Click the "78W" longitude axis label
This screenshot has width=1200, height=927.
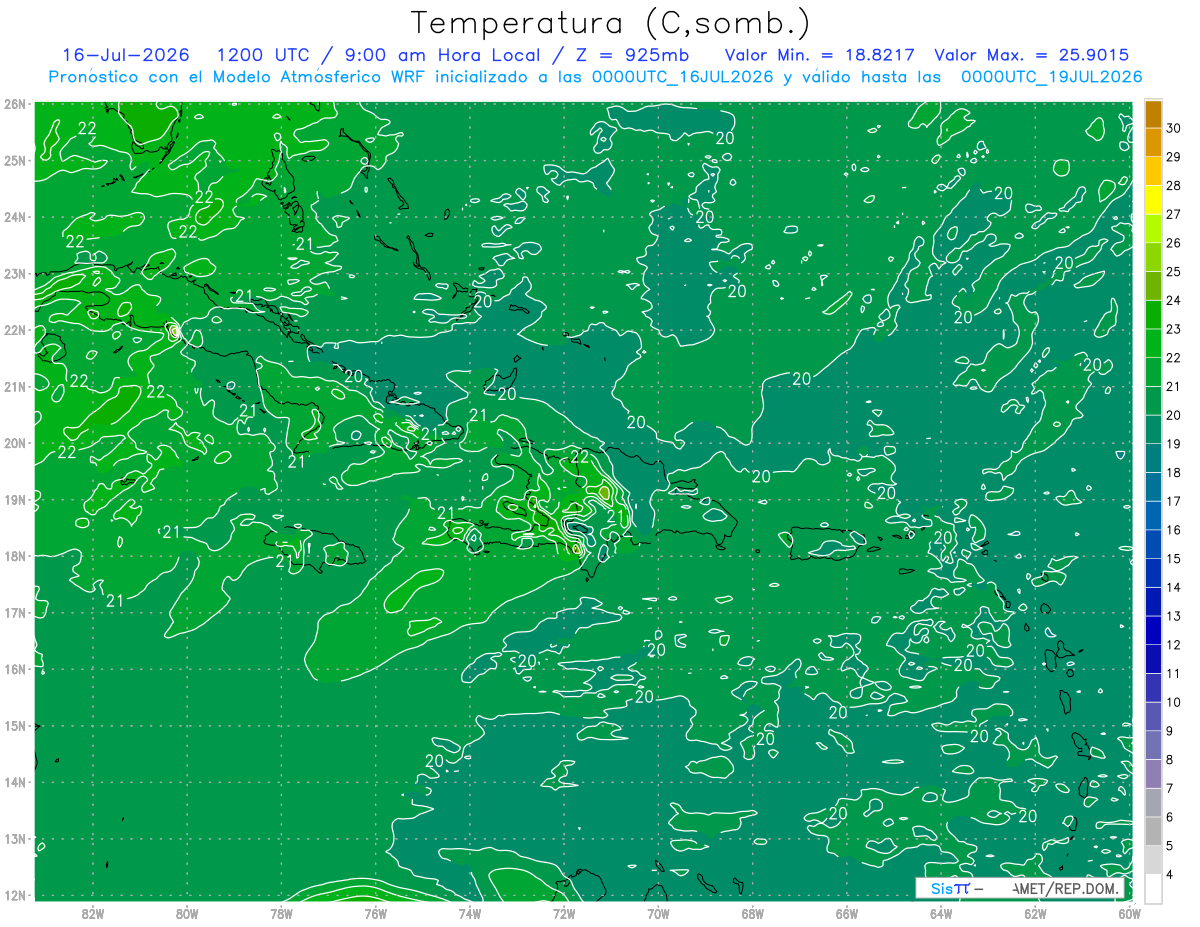tap(281, 914)
